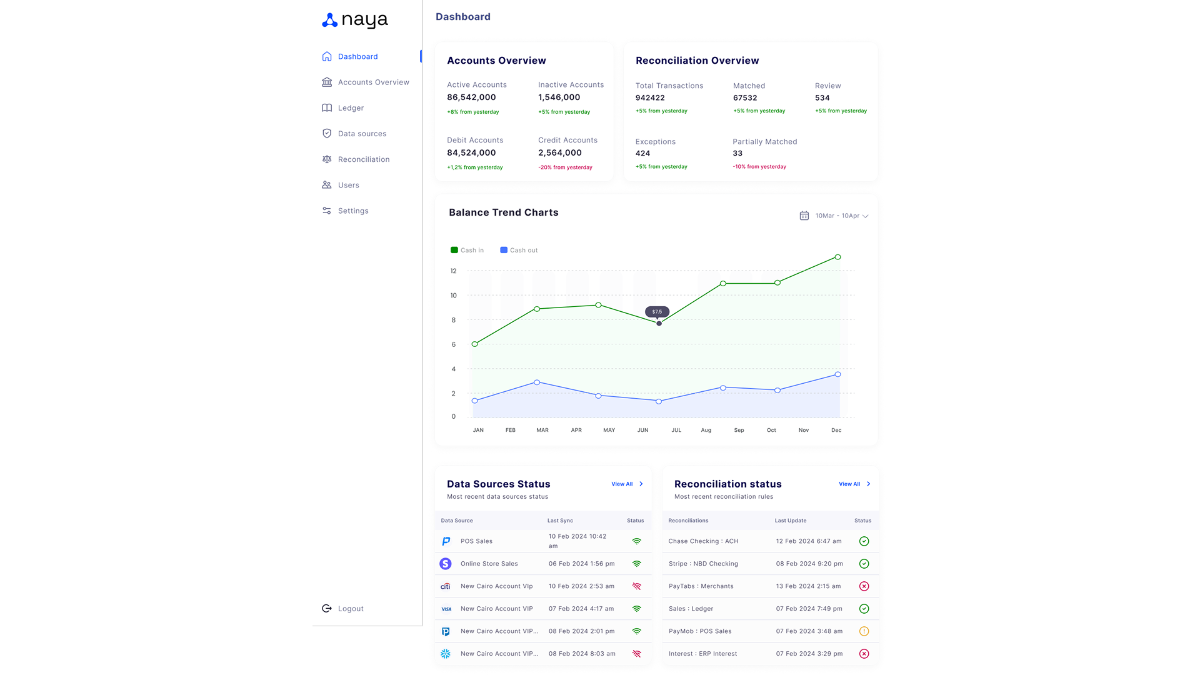
Task: Click Last Update column header
Action: [x=790, y=520]
